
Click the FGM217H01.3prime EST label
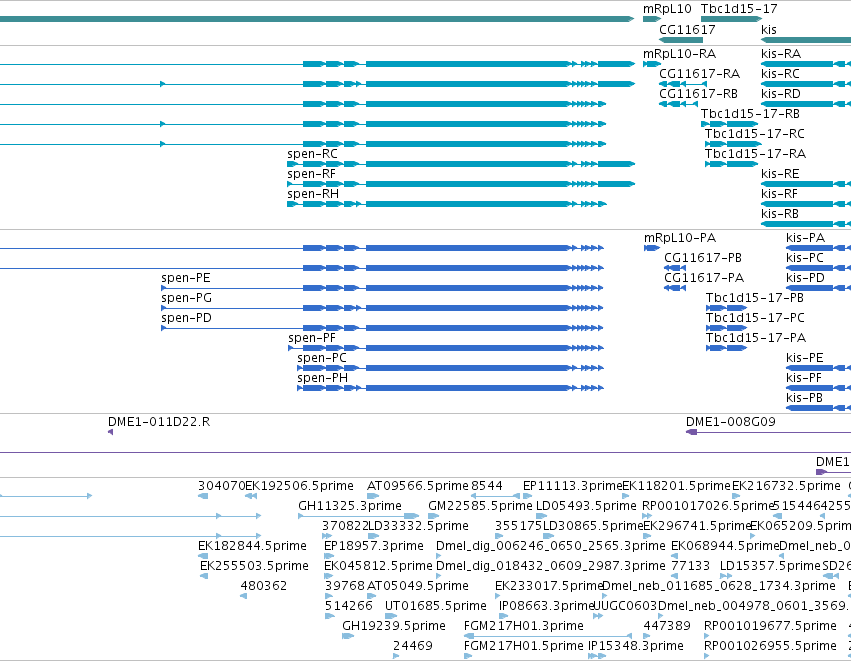pyautogui.click(x=524, y=626)
